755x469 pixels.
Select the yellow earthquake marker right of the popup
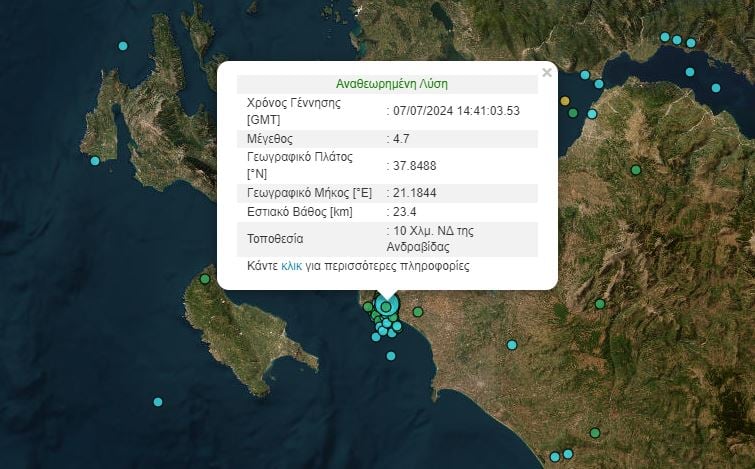tap(565, 101)
